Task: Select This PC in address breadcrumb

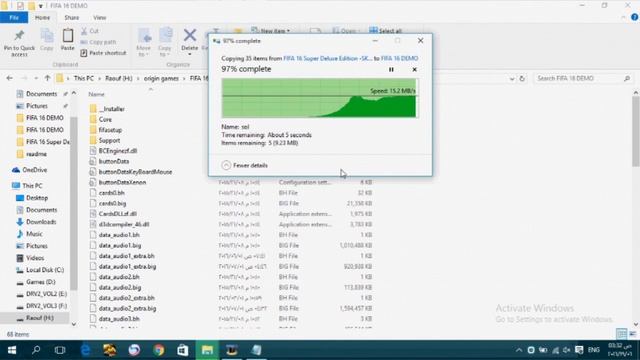Action: pyautogui.click(x=84, y=78)
